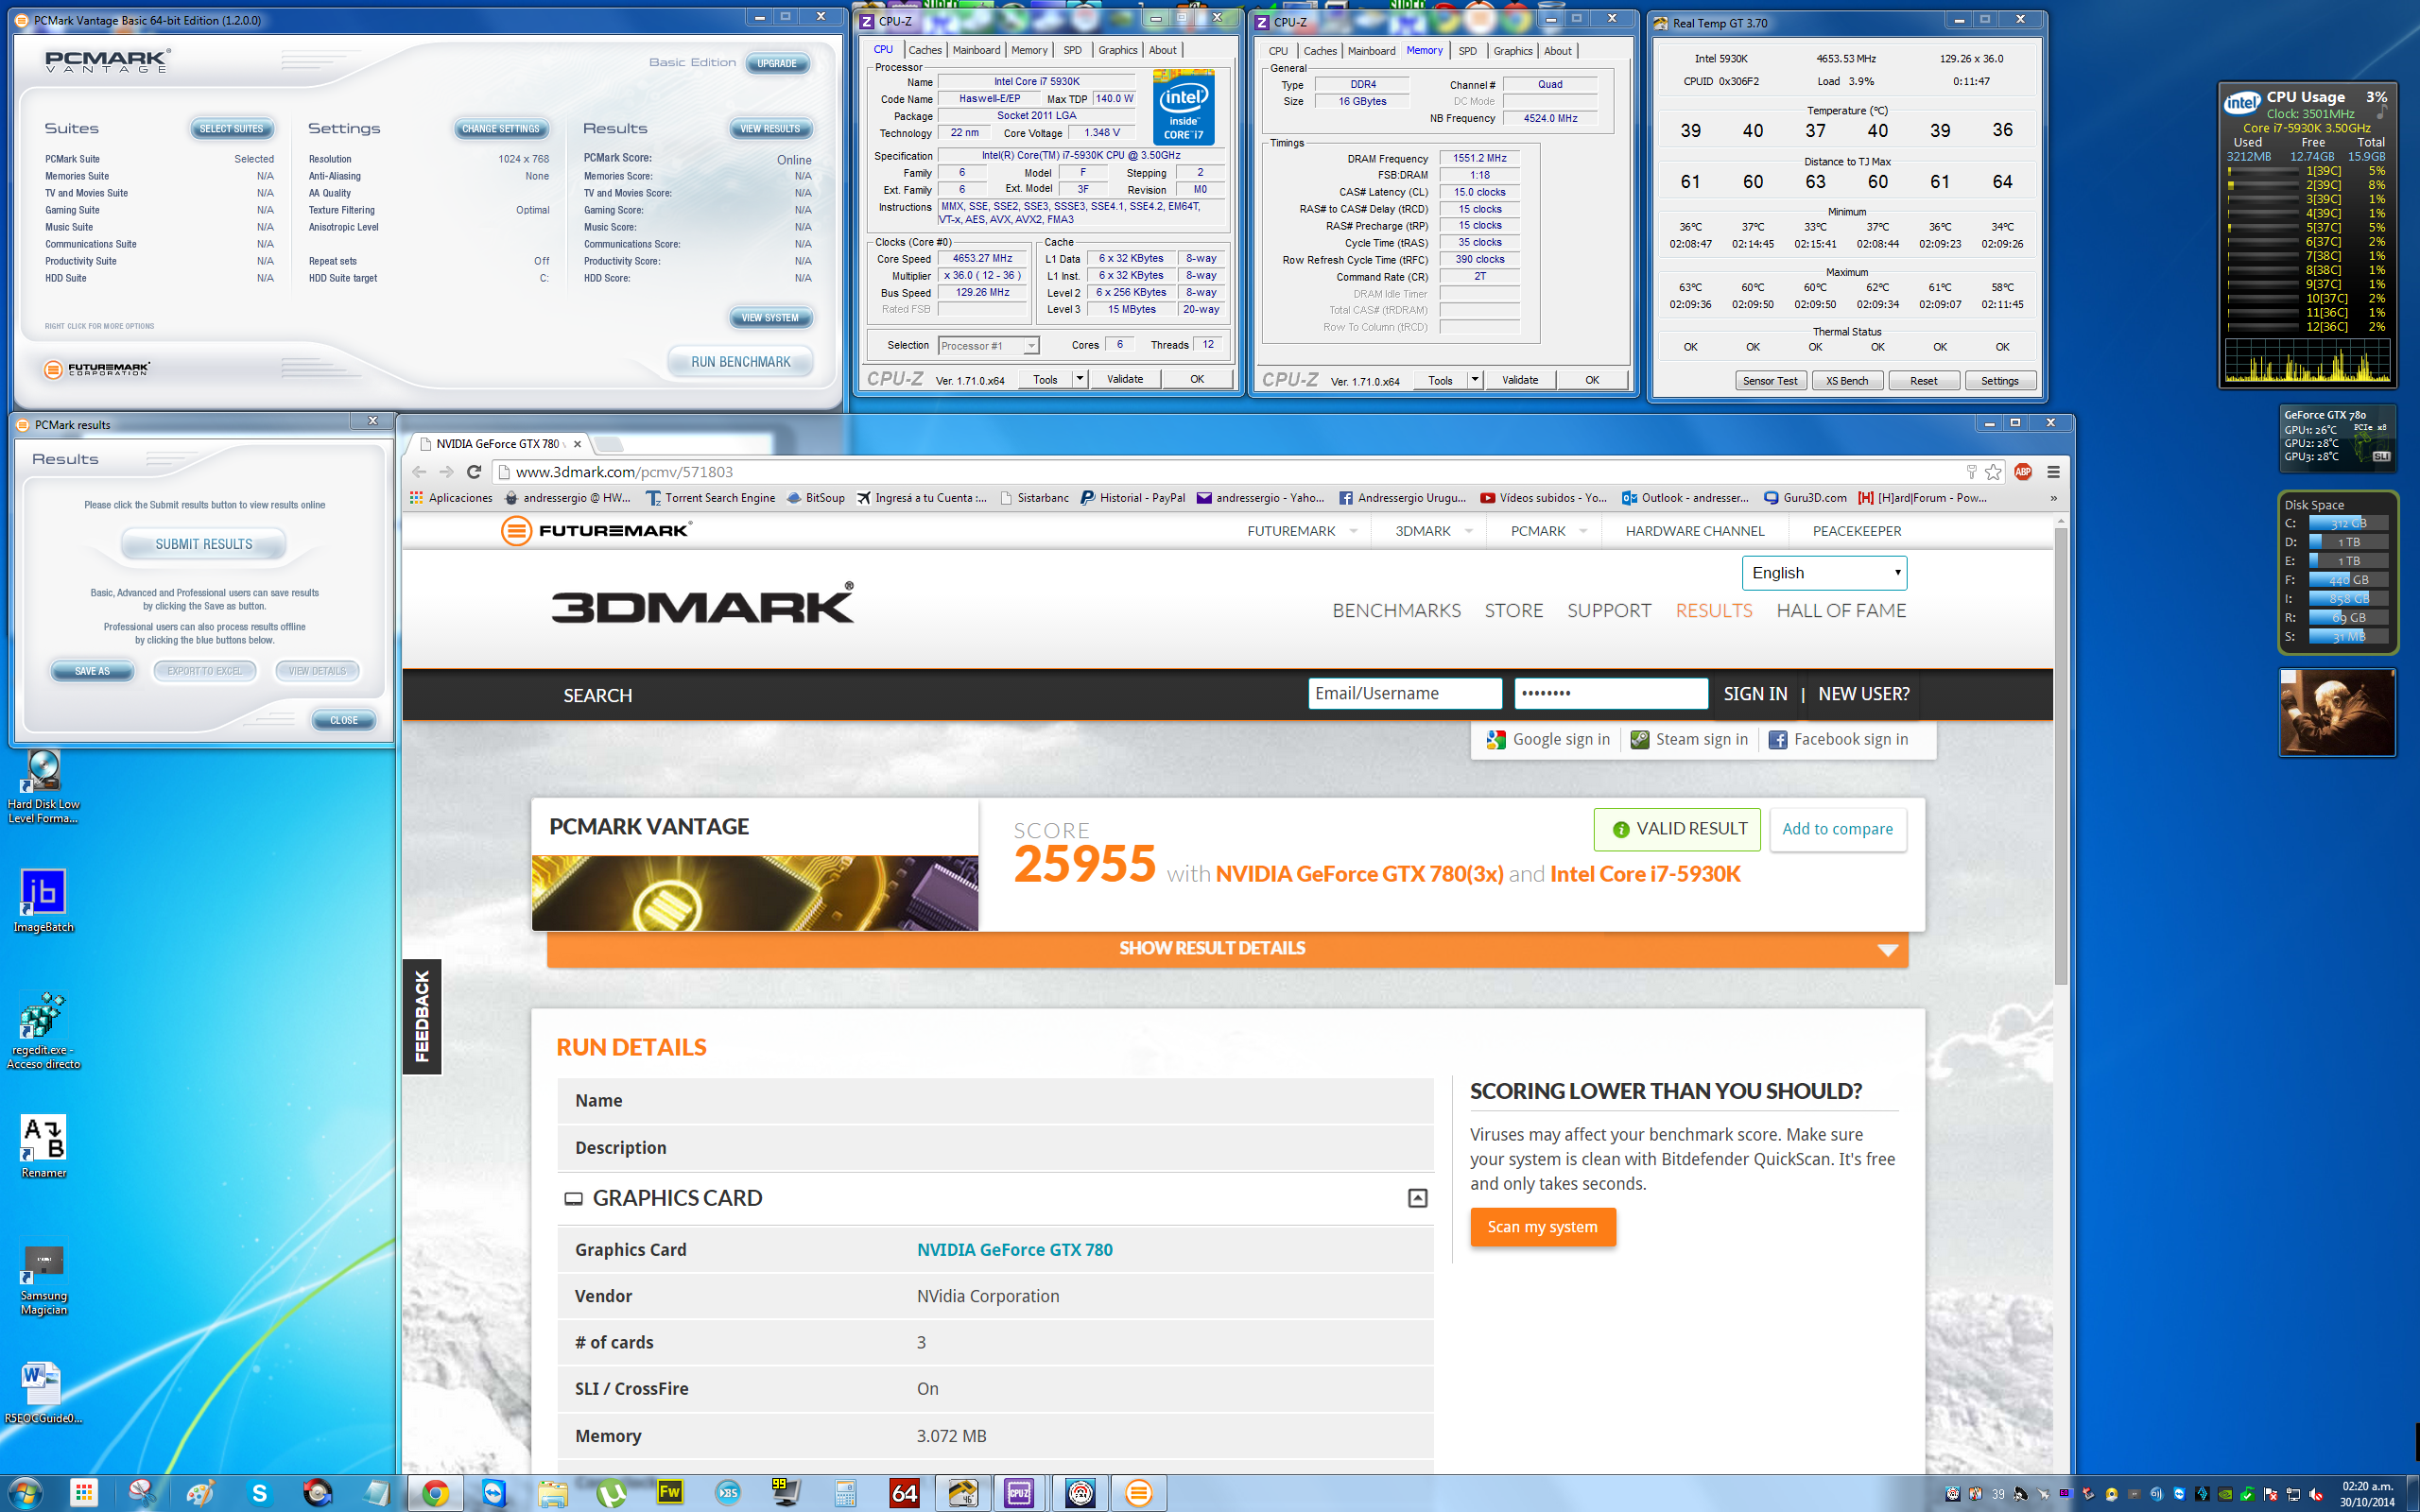The height and width of the screenshot is (1512, 2420).
Task: Open Tools dropdown arrow in CPU-Z CPU window
Action: (x=1080, y=379)
